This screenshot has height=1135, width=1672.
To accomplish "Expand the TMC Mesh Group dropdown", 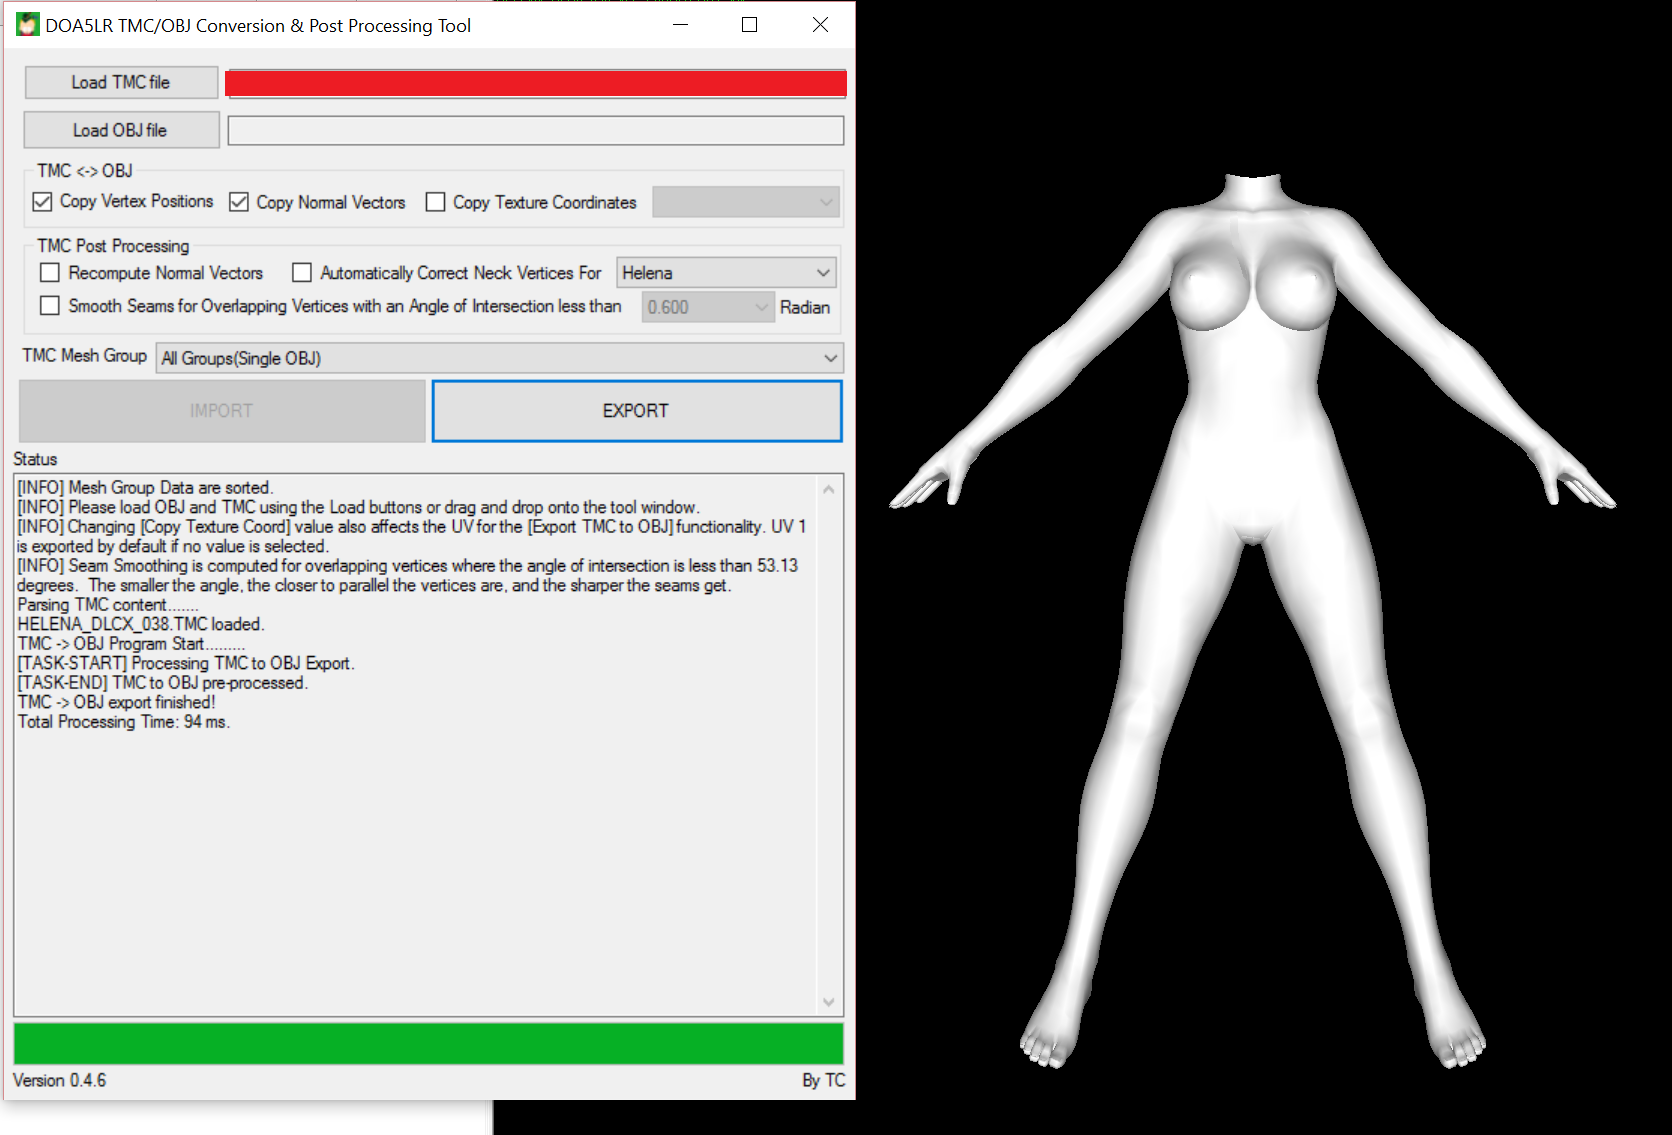I will click(x=499, y=358).
